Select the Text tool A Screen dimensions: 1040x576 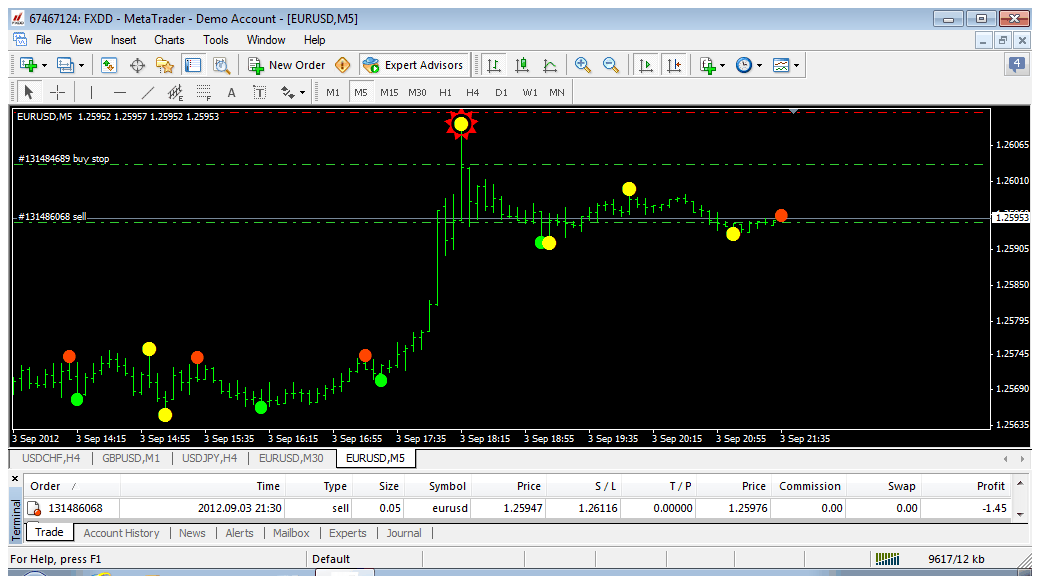pos(231,92)
